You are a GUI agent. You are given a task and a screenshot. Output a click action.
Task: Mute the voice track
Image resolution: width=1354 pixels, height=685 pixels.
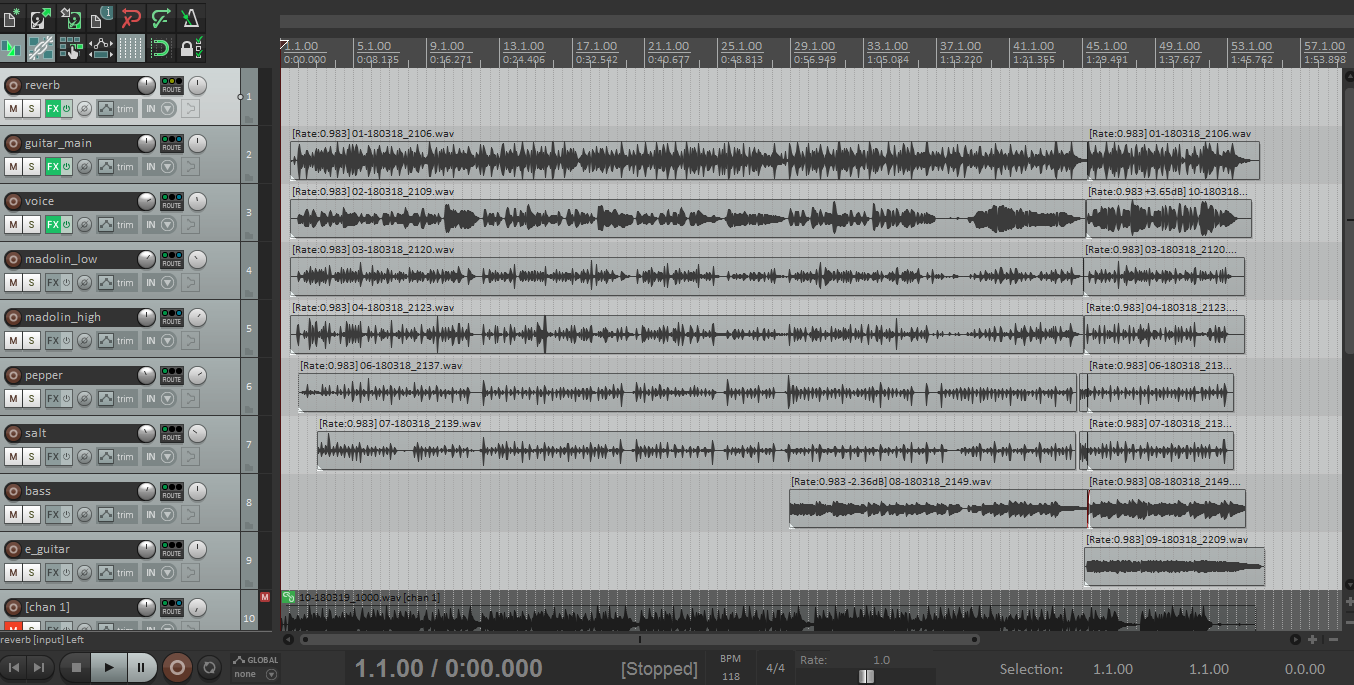pos(13,225)
